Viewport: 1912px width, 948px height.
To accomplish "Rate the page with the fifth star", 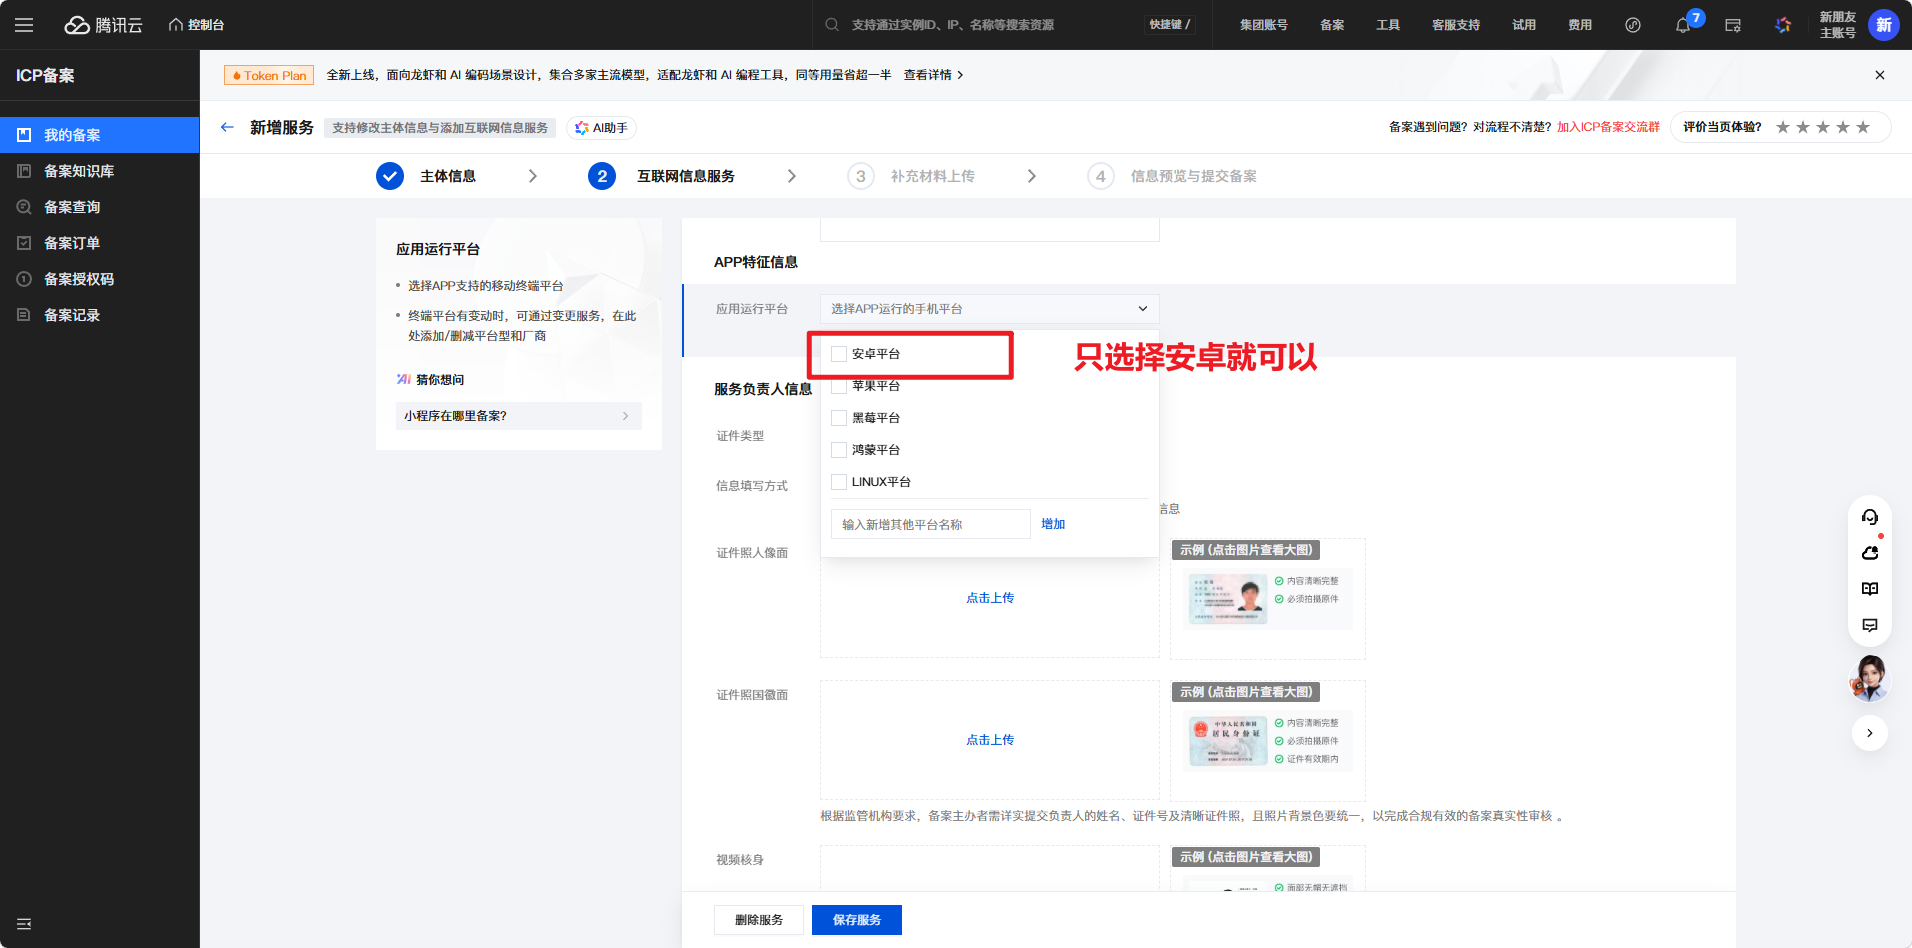I will (x=1863, y=127).
